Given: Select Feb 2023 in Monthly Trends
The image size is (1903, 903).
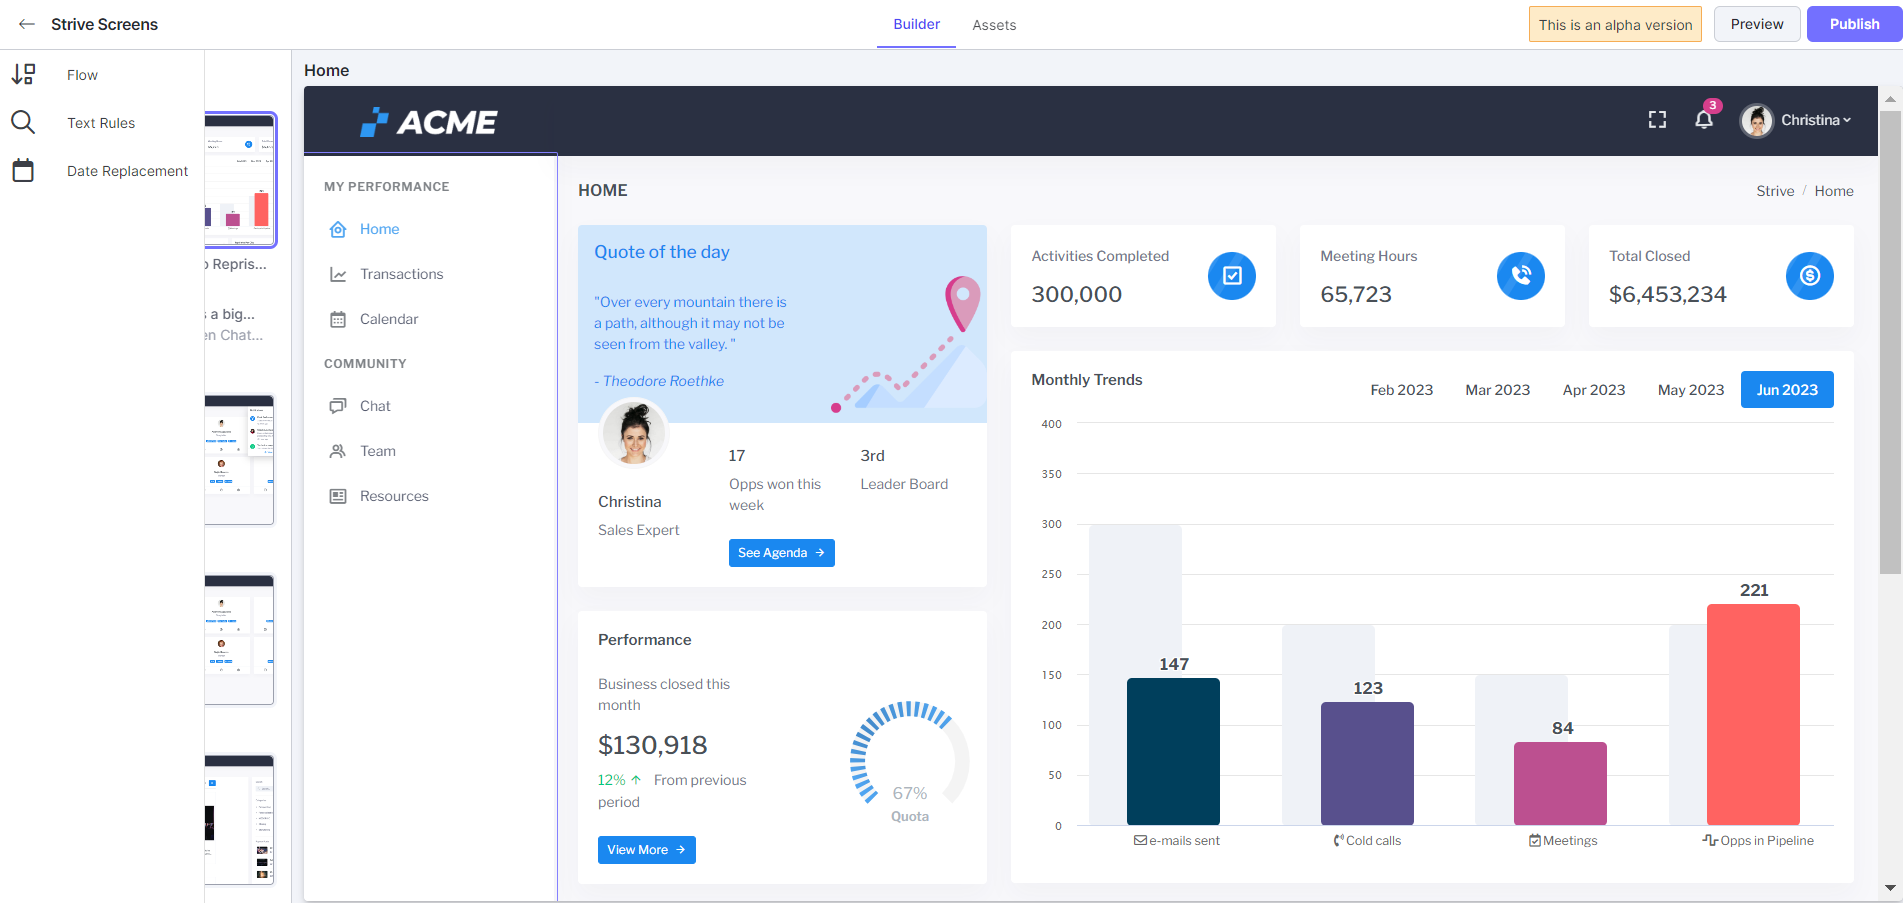Looking at the screenshot, I should coord(1401,390).
